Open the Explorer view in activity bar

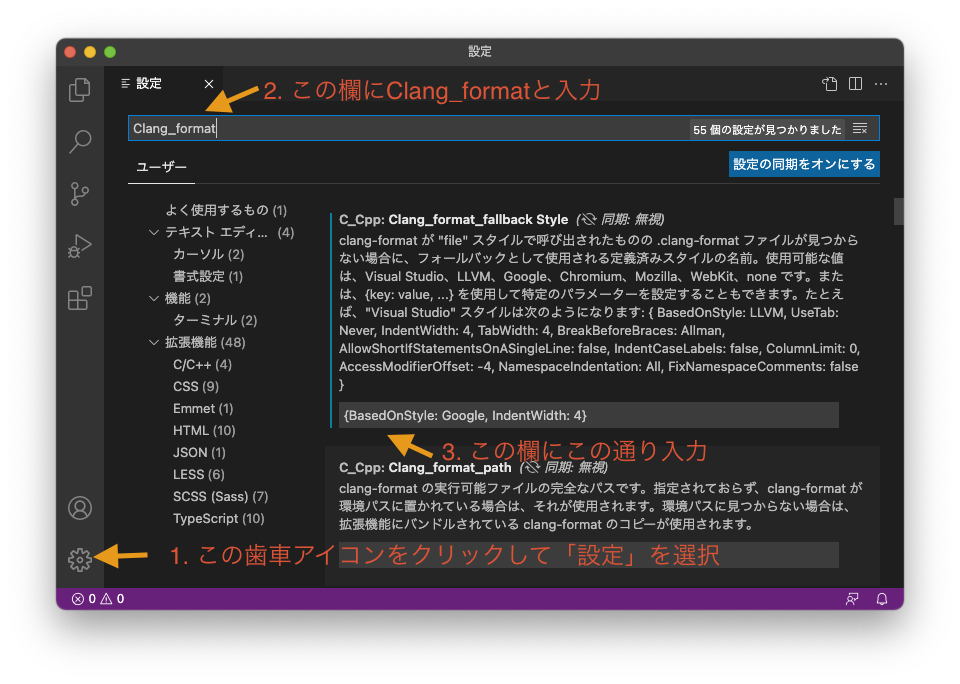point(80,90)
